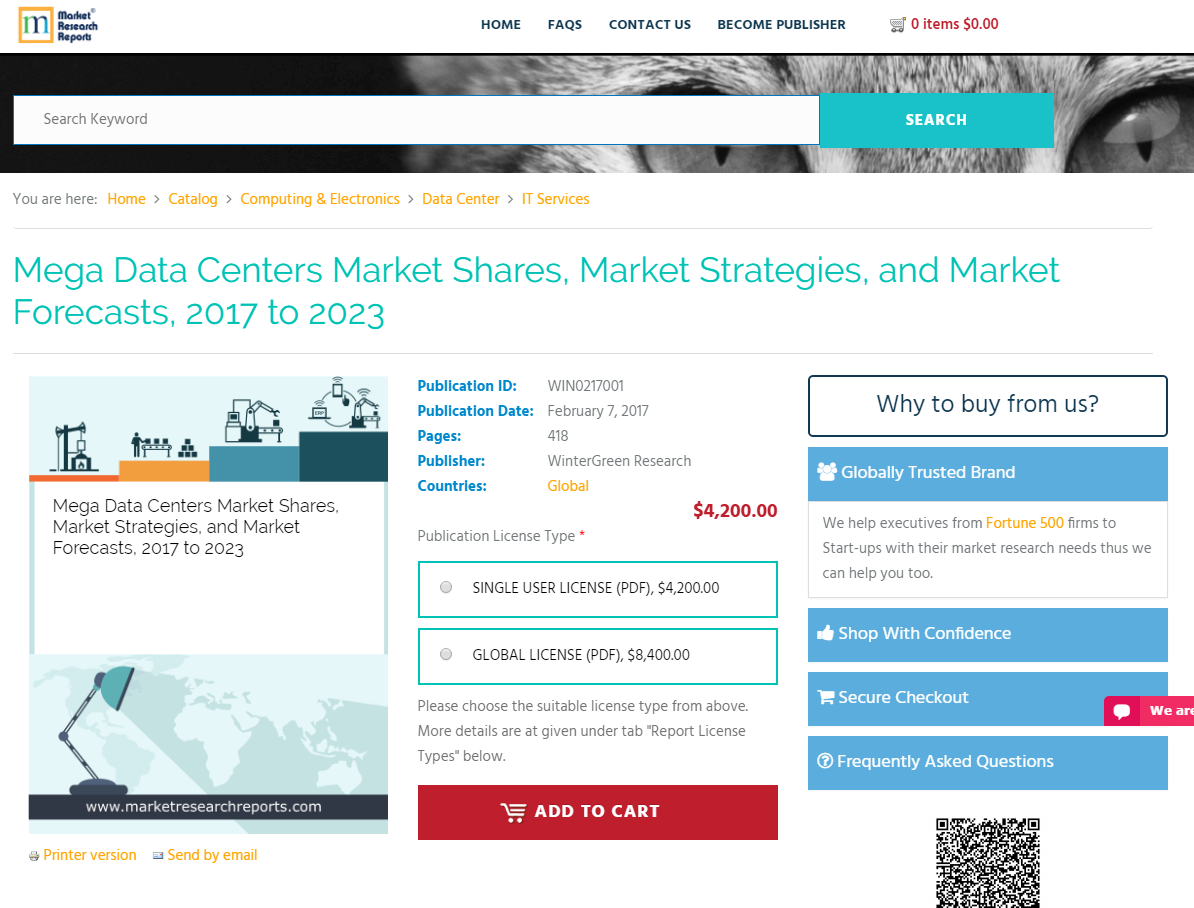Viewport: 1194px width, 908px height.
Task: Open the Data Center breadcrumb link
Action: 460,199
